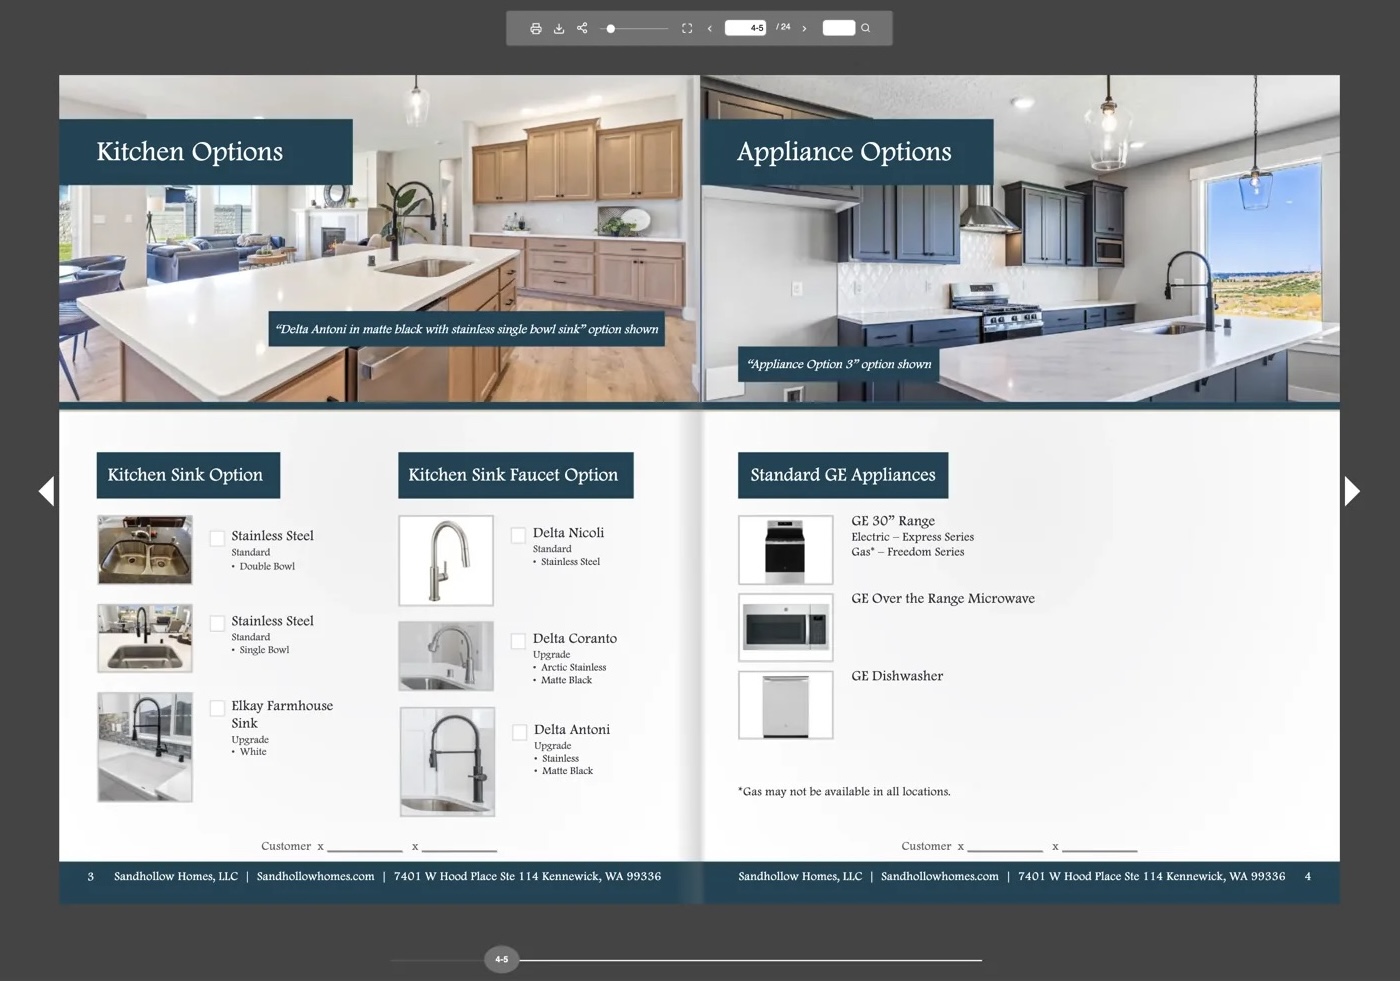
Task: Click the double bowl sink thumbnail
Action: click(145, 550)
